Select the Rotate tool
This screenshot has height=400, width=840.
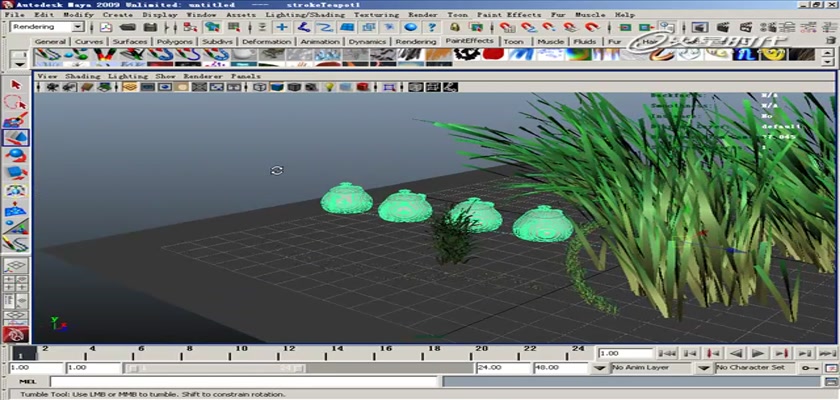tap(16, 155)
